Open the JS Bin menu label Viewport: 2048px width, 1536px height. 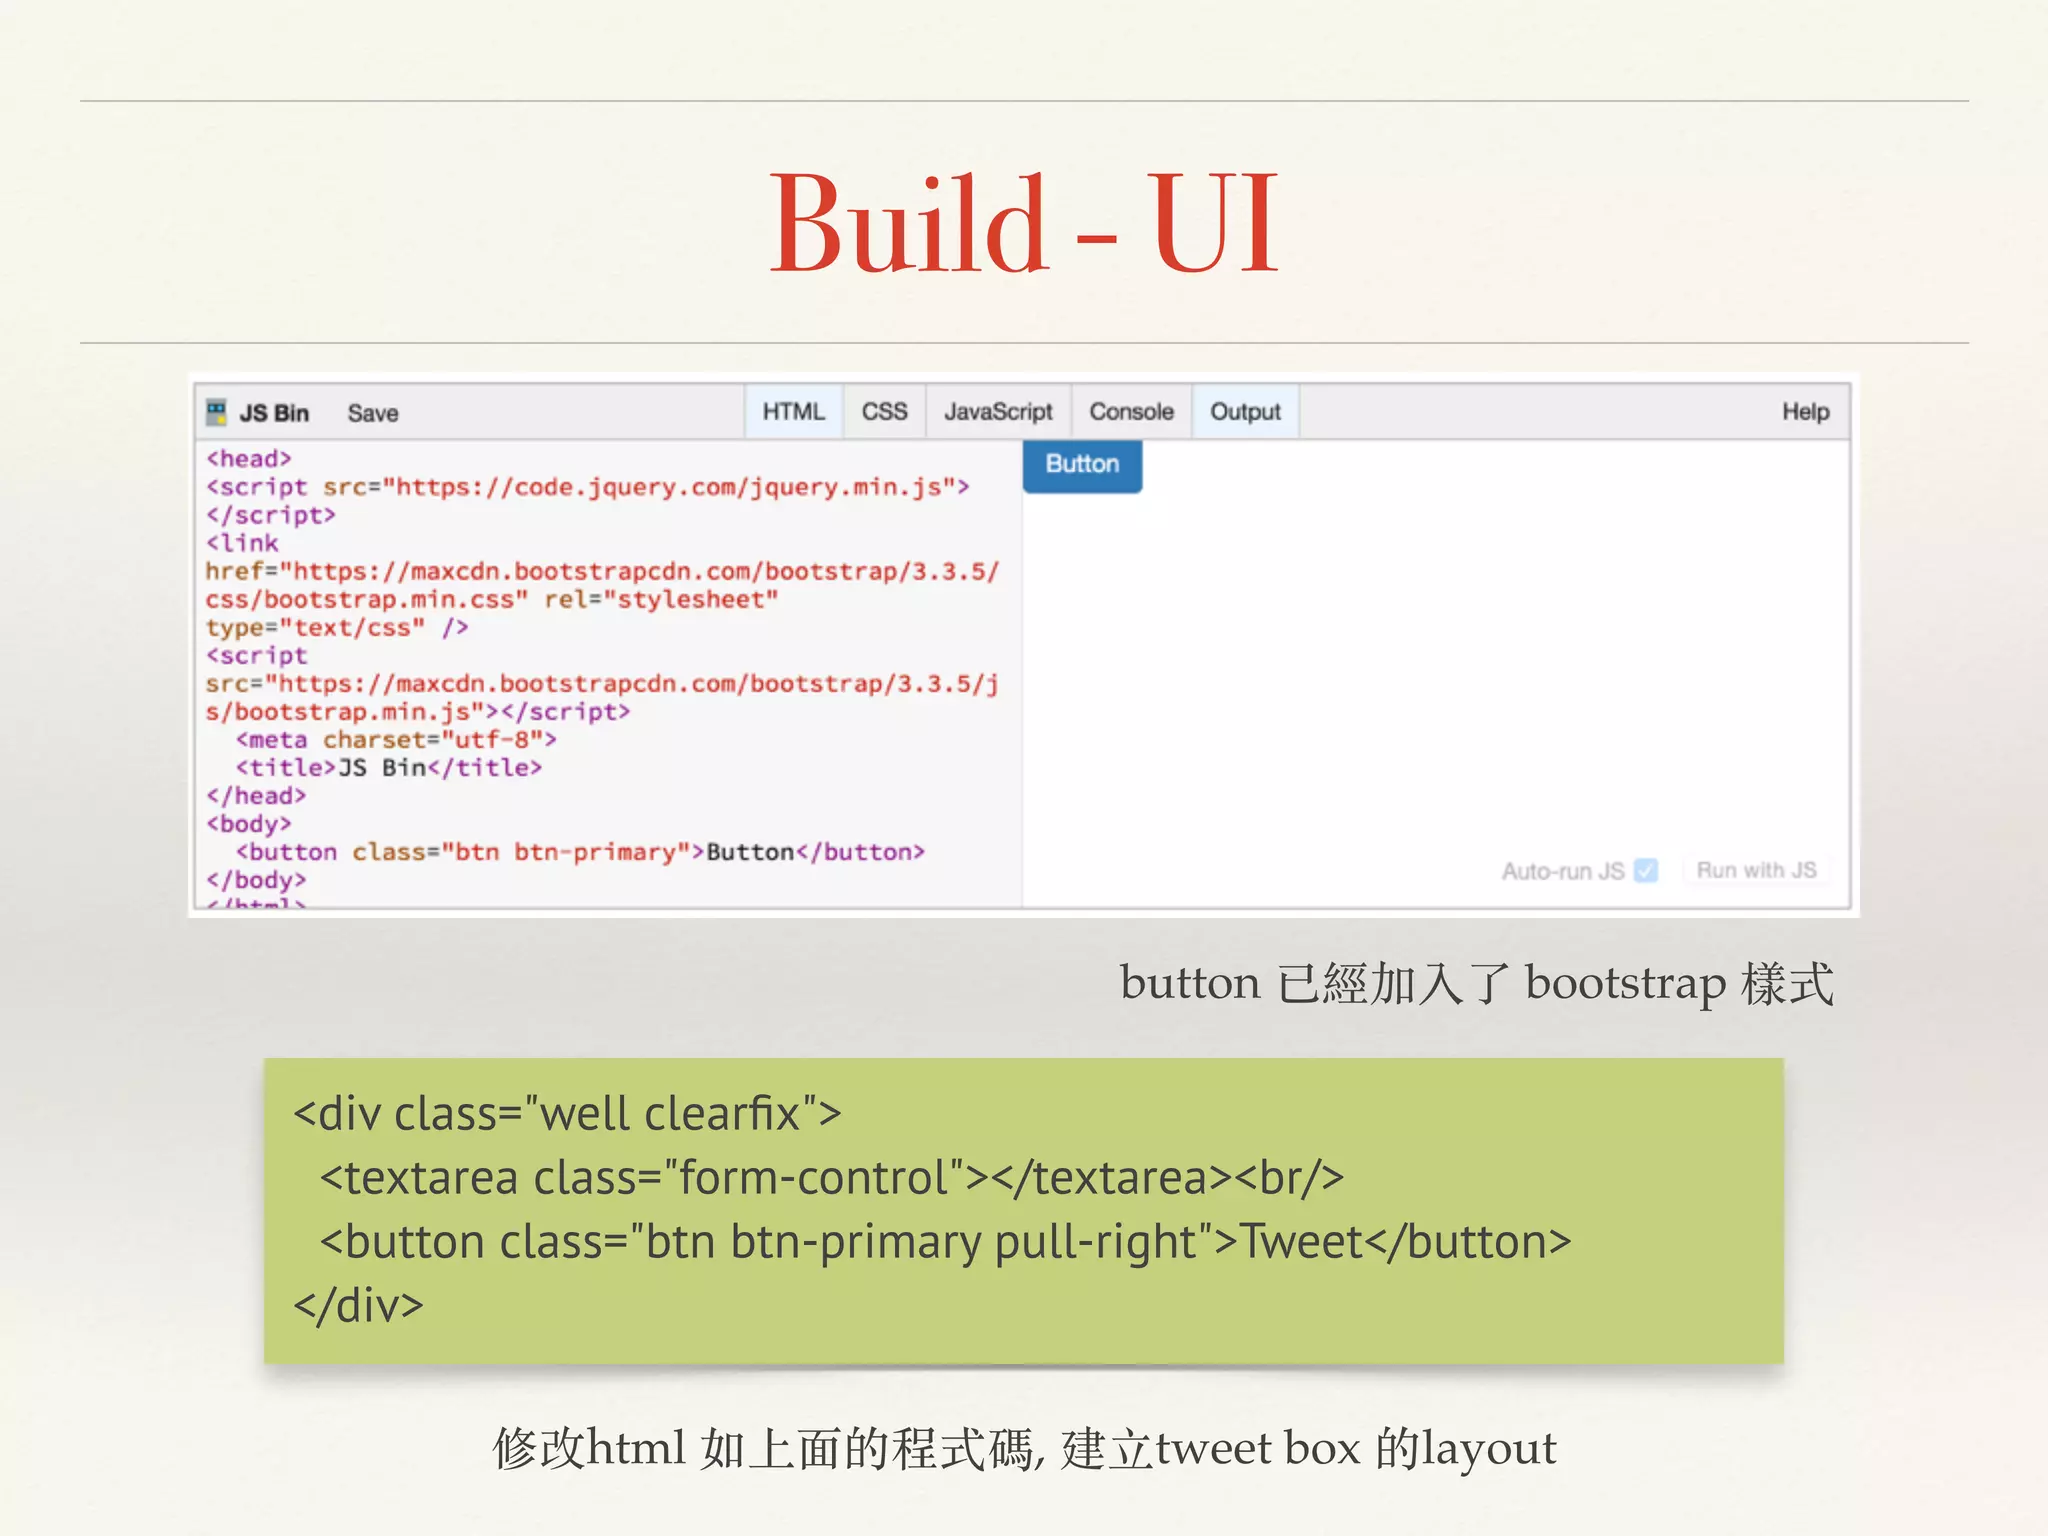tap(274, 413)
